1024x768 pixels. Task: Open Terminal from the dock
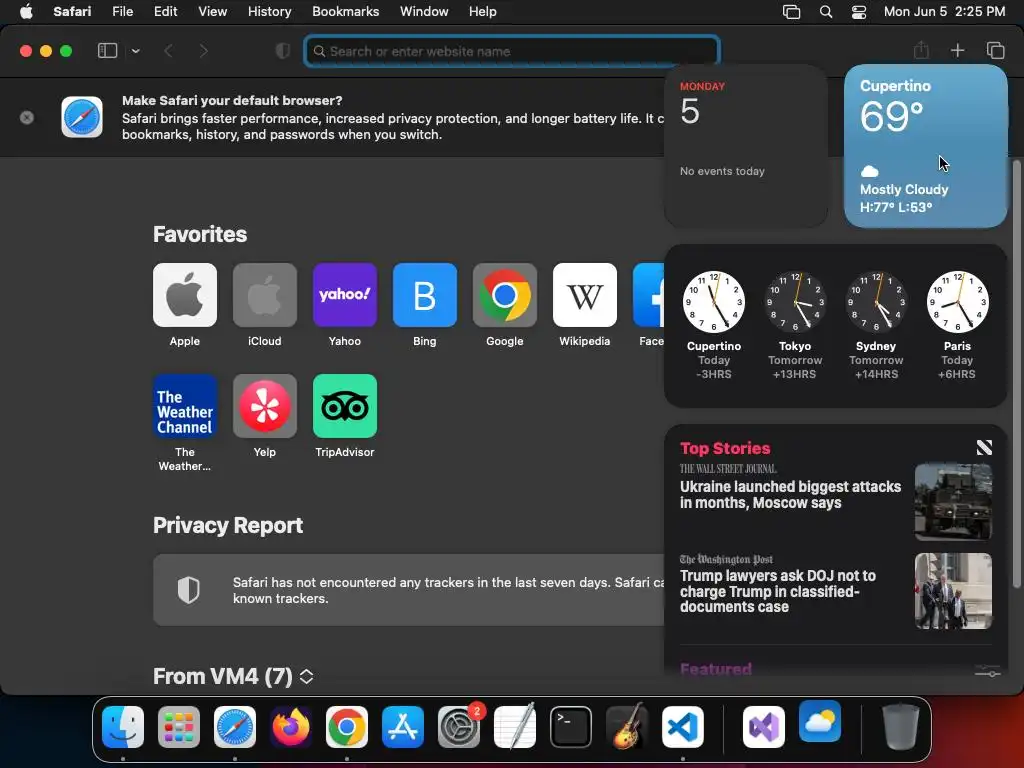click(x=571, y=727)
